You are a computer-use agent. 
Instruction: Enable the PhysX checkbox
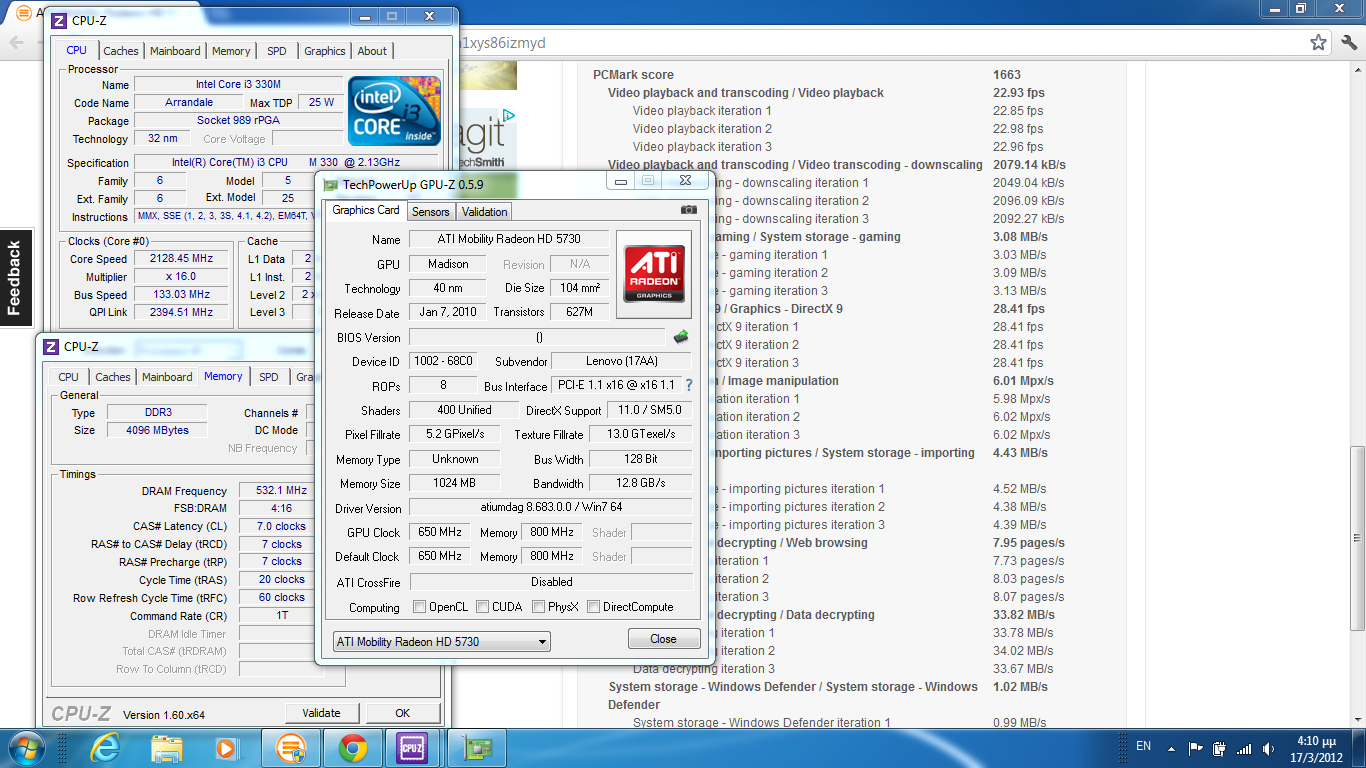[x=539, y=607]
